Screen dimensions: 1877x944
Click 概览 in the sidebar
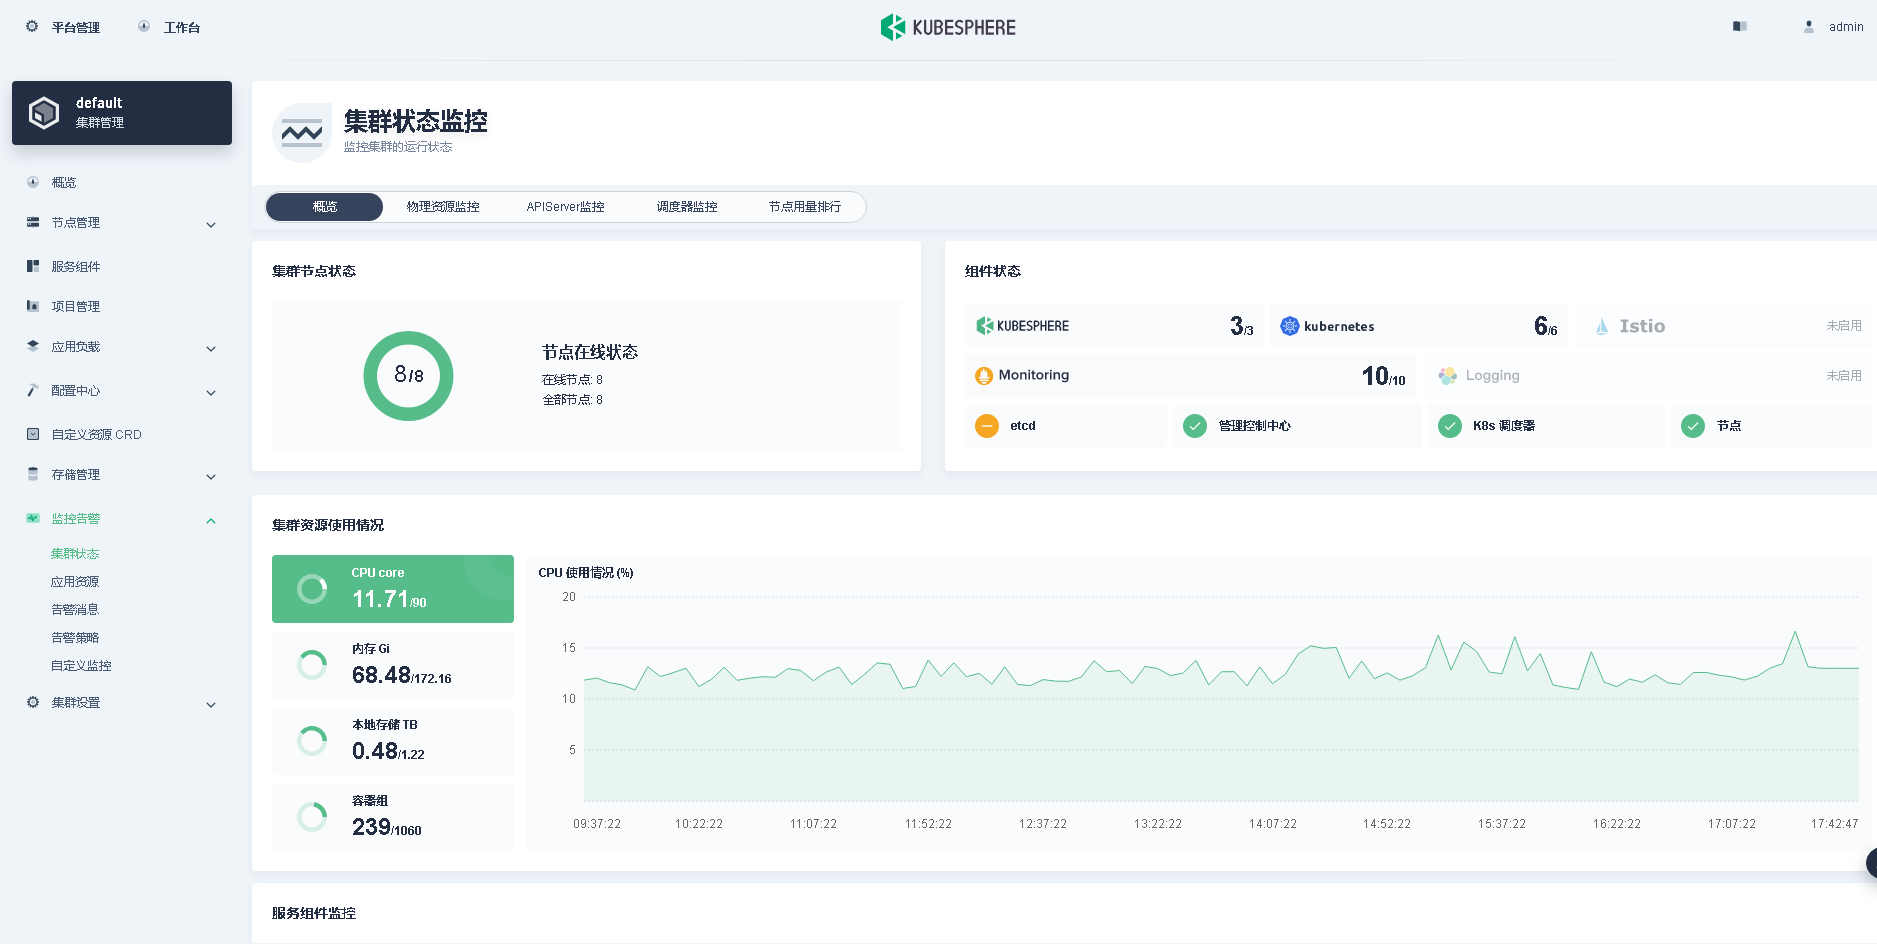[64, 182]
